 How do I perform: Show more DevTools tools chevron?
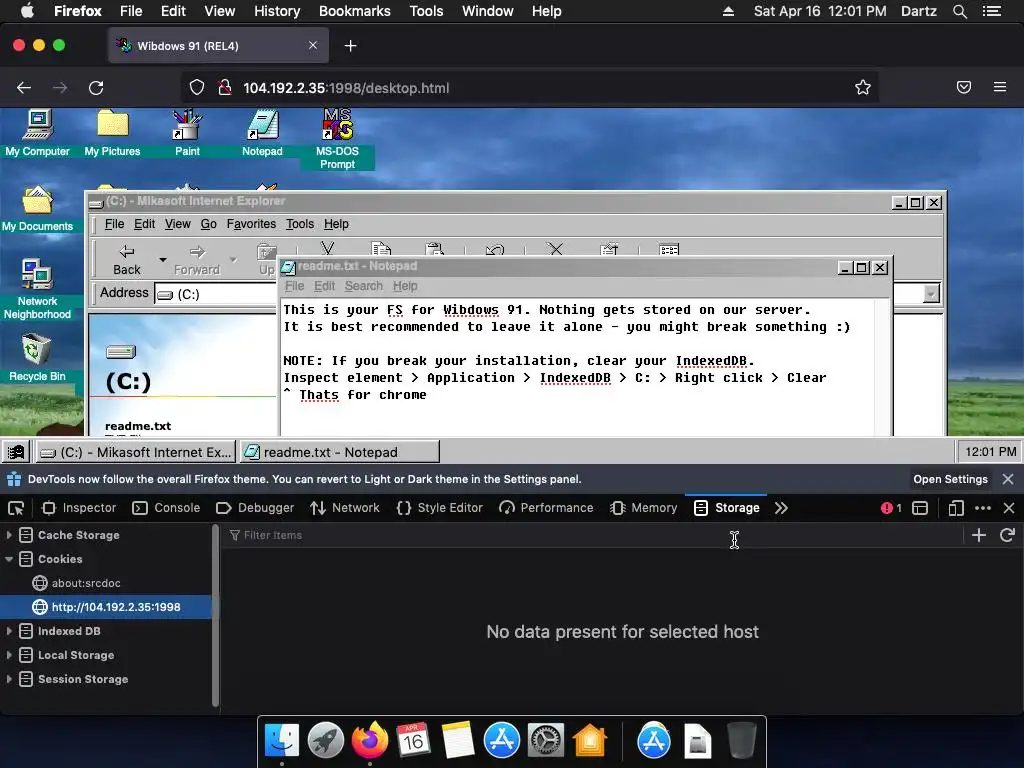(x=781, y=508)
